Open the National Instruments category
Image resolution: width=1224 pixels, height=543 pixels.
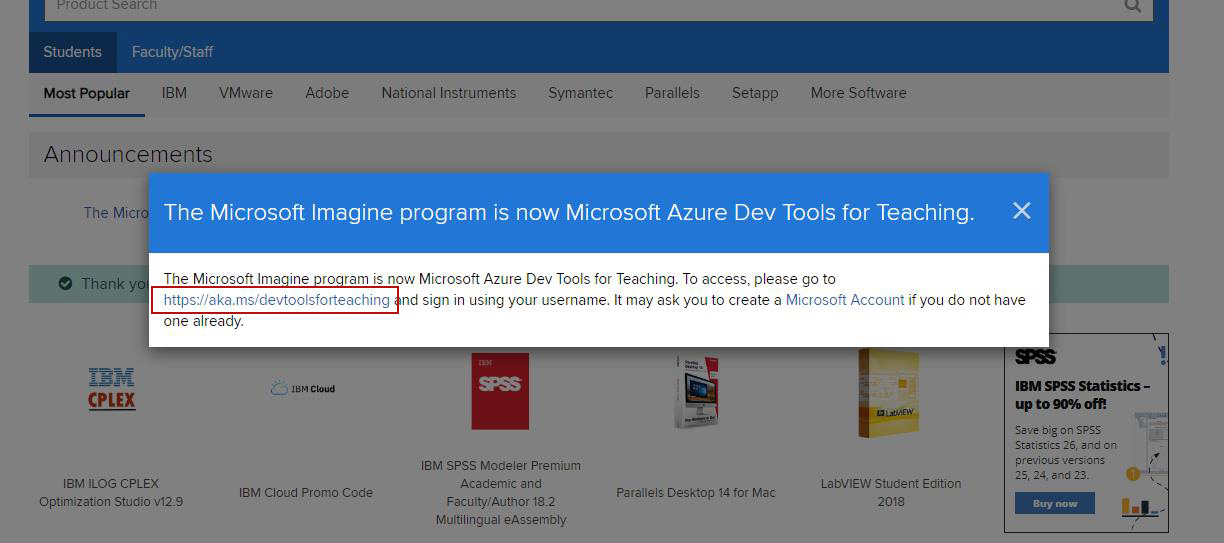click(448, 93)
